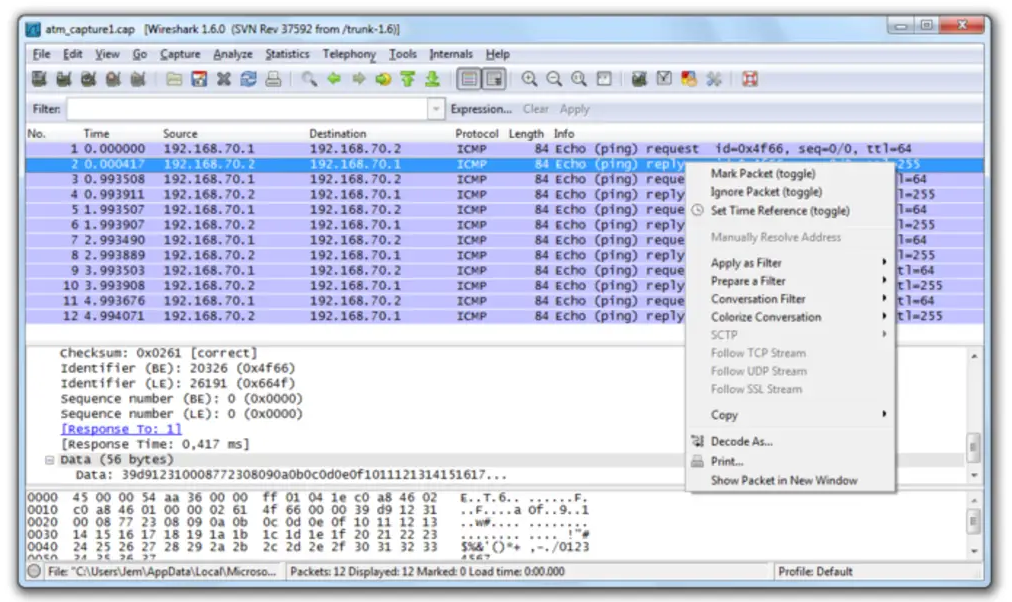Close this capture file X icon
The image size is (1012, 602).
[x=223, y=79]
